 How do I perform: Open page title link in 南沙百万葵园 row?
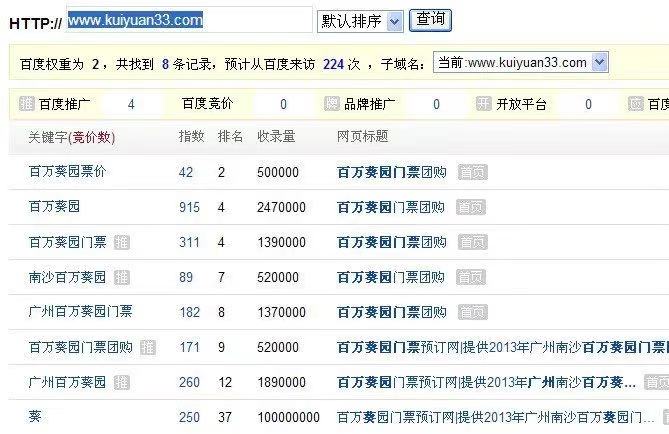click(391, 277)
